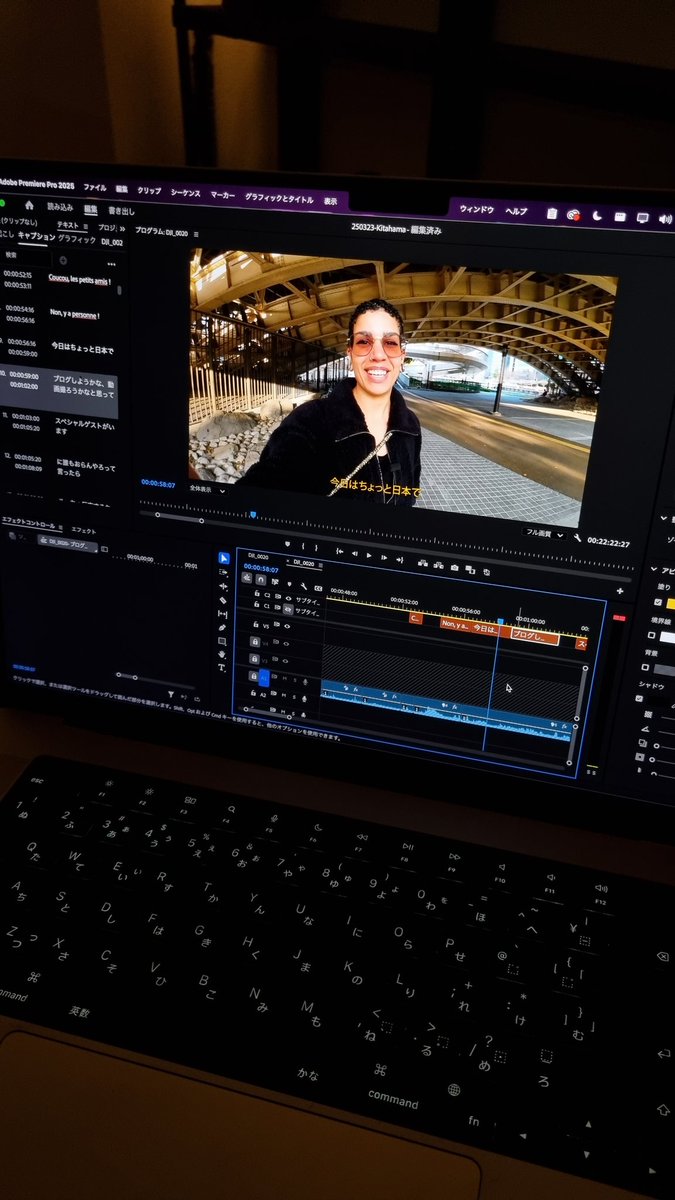Screen dimensions: 675x1200
Task: Open the エフェクトコントロール panel menu
Action: click(61, 527)
